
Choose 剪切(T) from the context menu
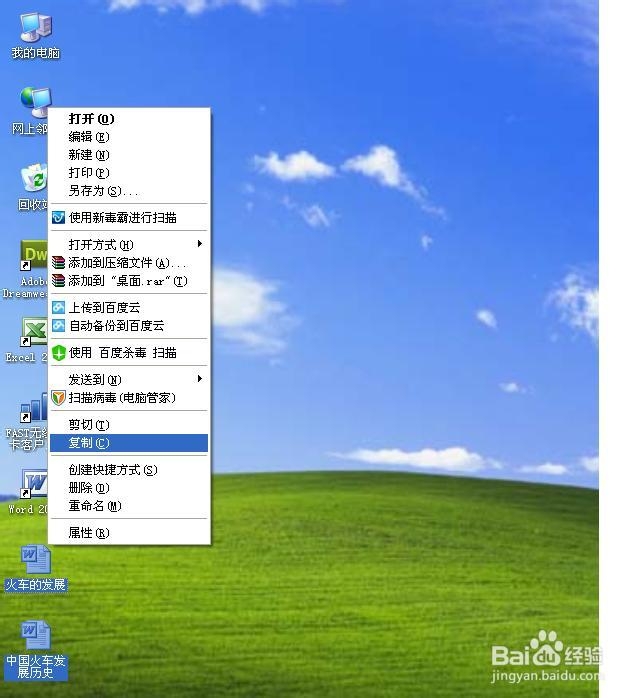pyautogui.click(x=129, y=425)
